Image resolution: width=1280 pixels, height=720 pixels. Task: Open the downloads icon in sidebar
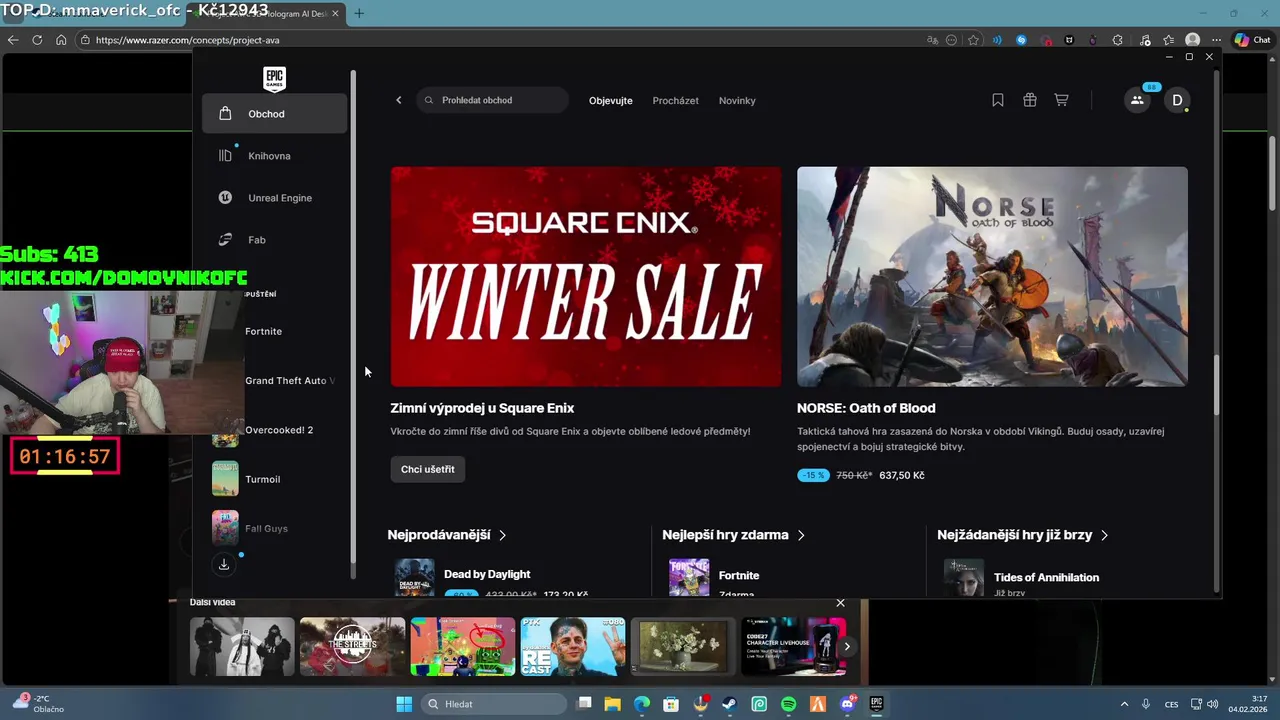click(x=224, y=564)
